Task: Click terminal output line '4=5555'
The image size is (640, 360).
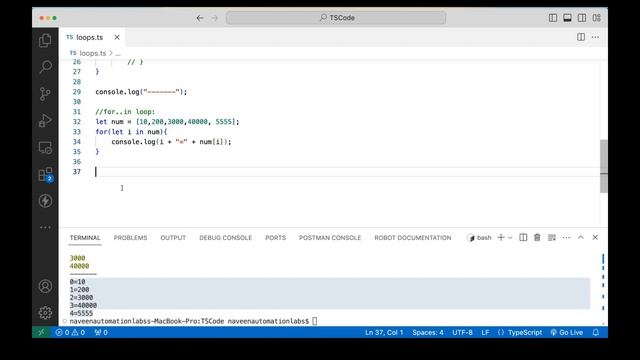Action: tap(81, 313)
